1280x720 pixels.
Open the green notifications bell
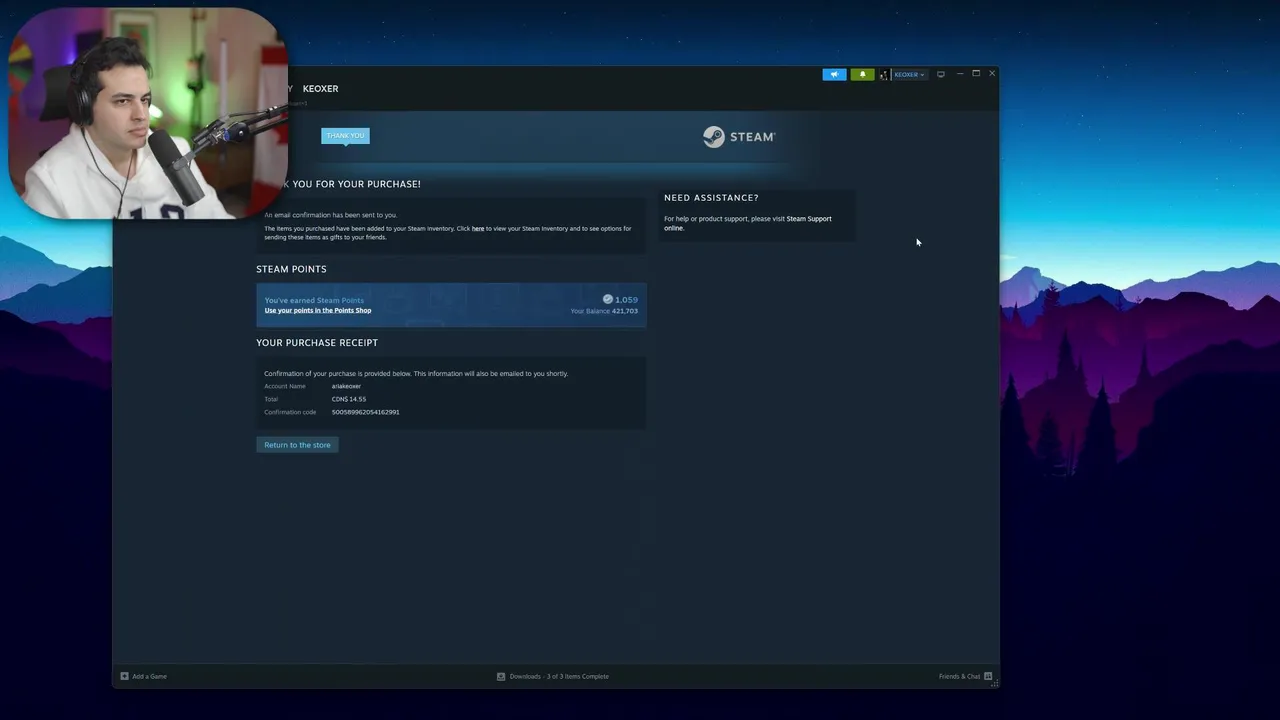tap(862, 74)
